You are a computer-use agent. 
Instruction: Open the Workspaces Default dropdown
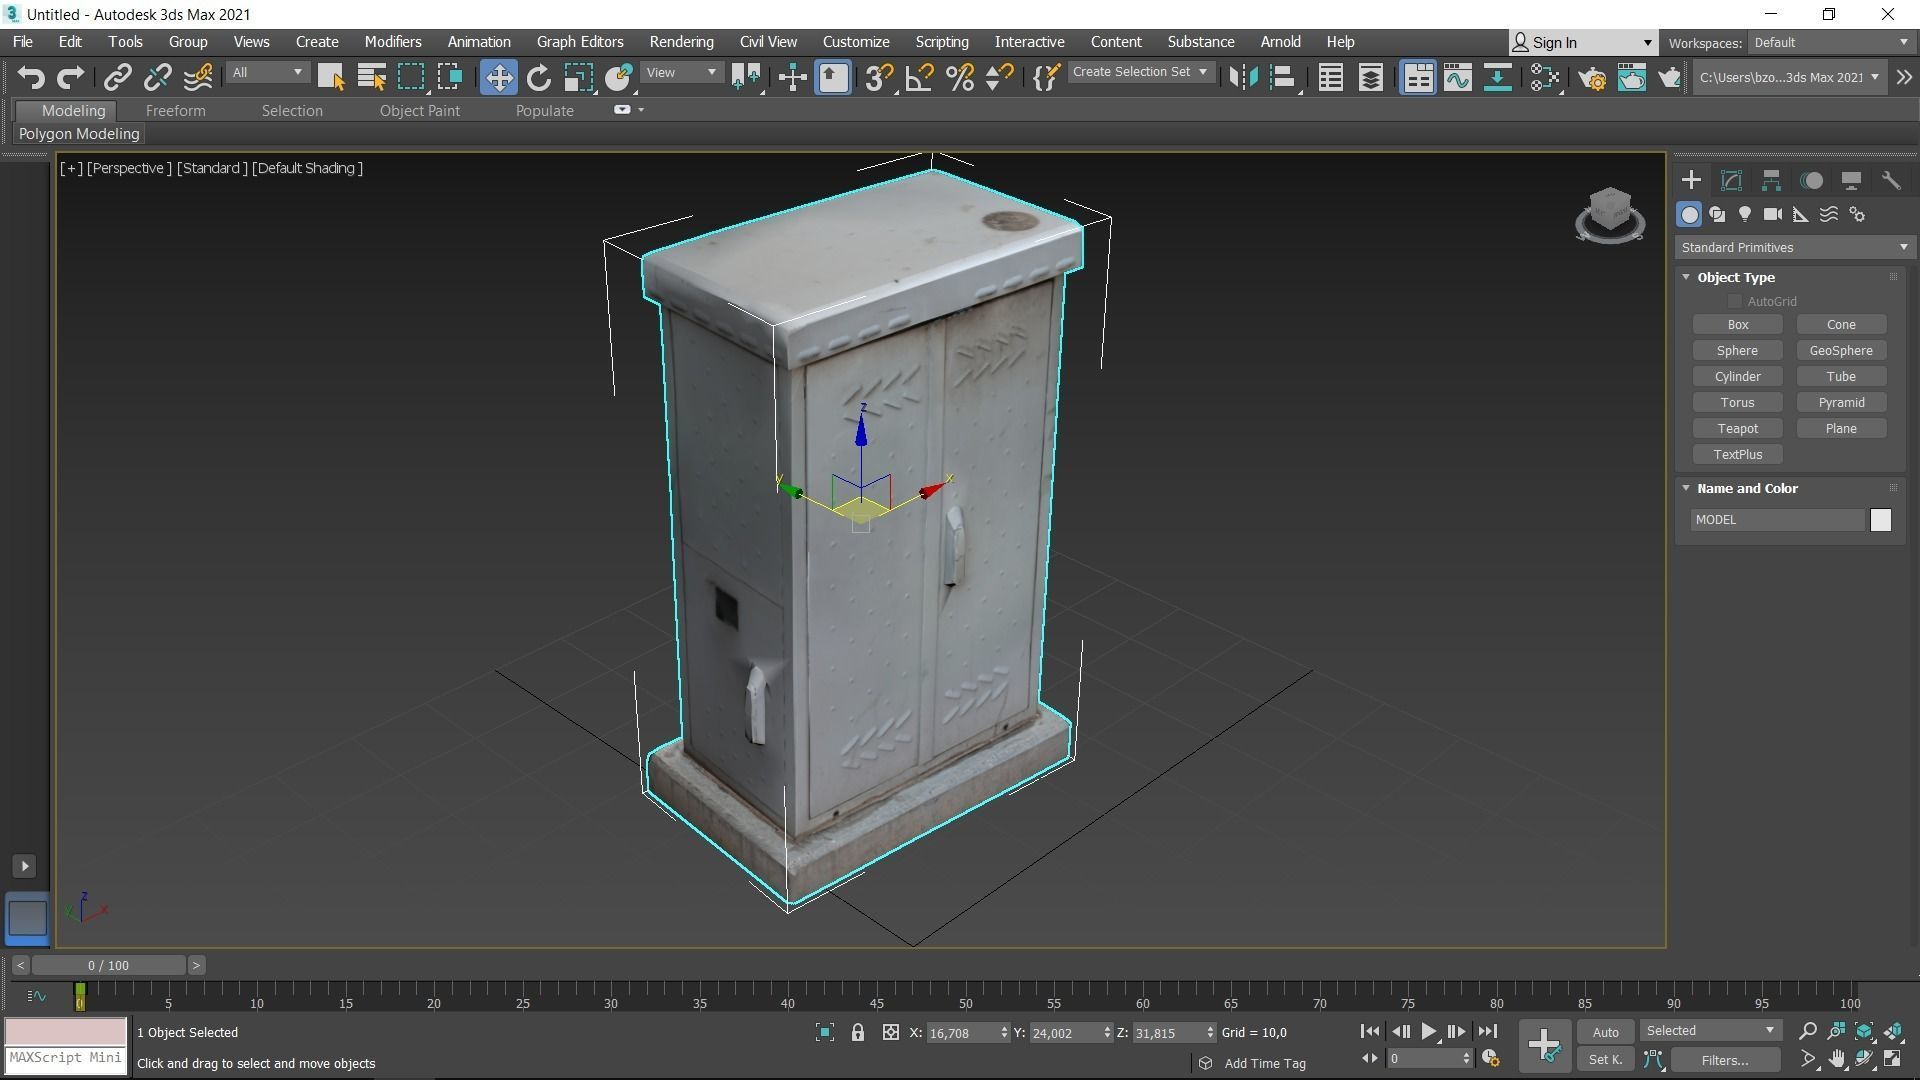pyautogui.click(x=1830, y=42)
